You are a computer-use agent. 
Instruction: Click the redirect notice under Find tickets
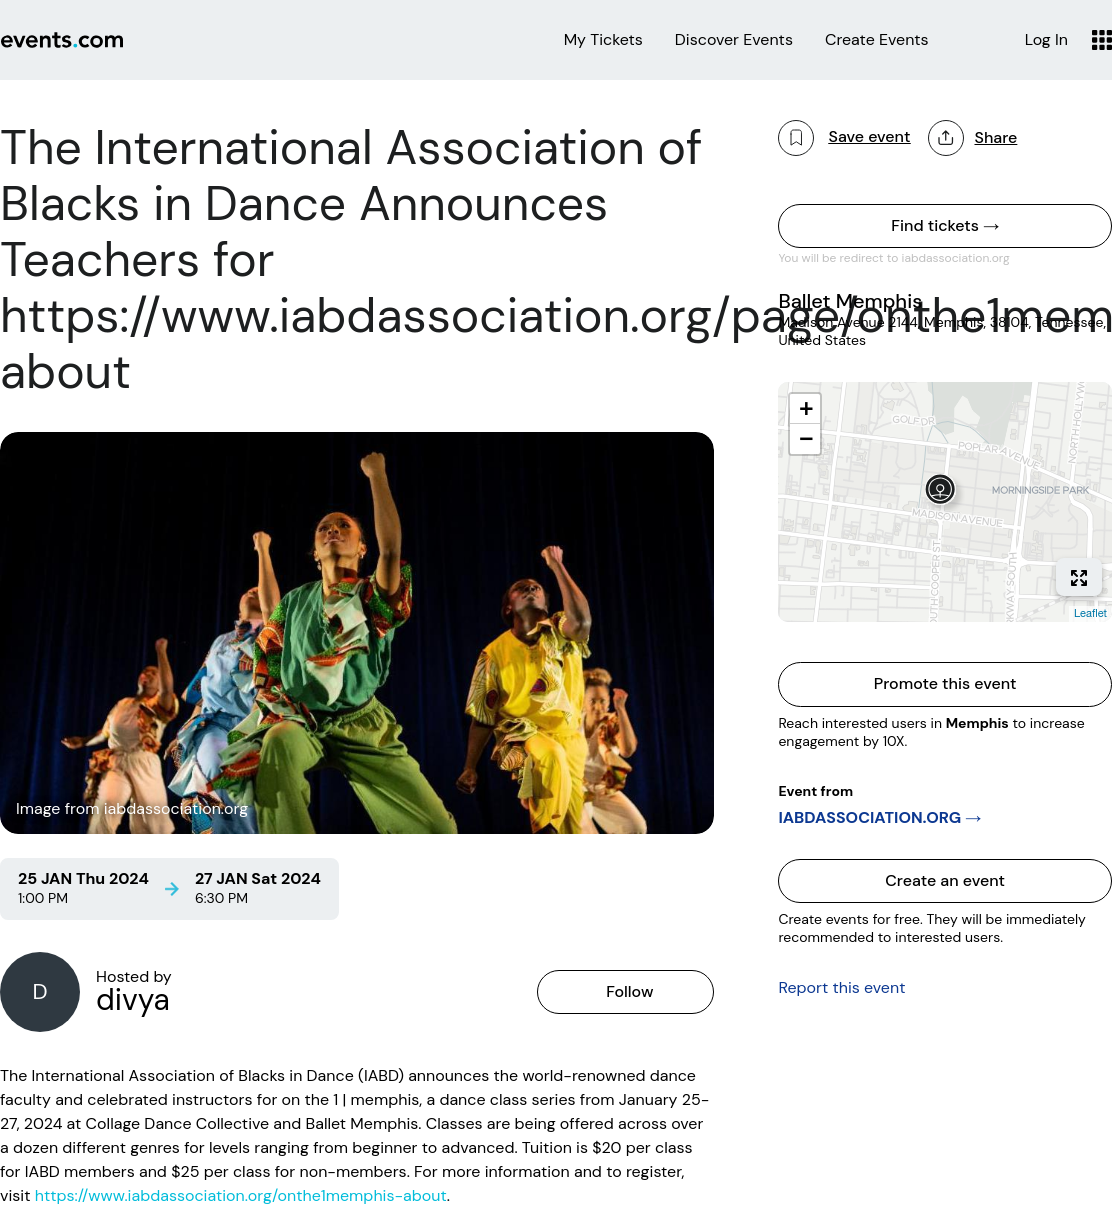click(x=894, y=258)
